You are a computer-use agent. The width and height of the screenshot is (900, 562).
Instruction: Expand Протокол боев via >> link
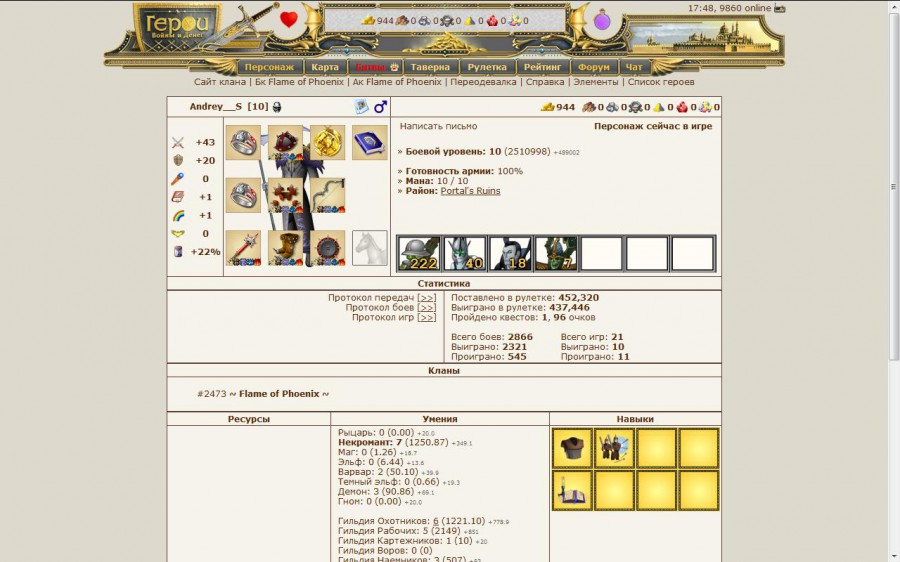pyautogui.click(x=426, y=308)
